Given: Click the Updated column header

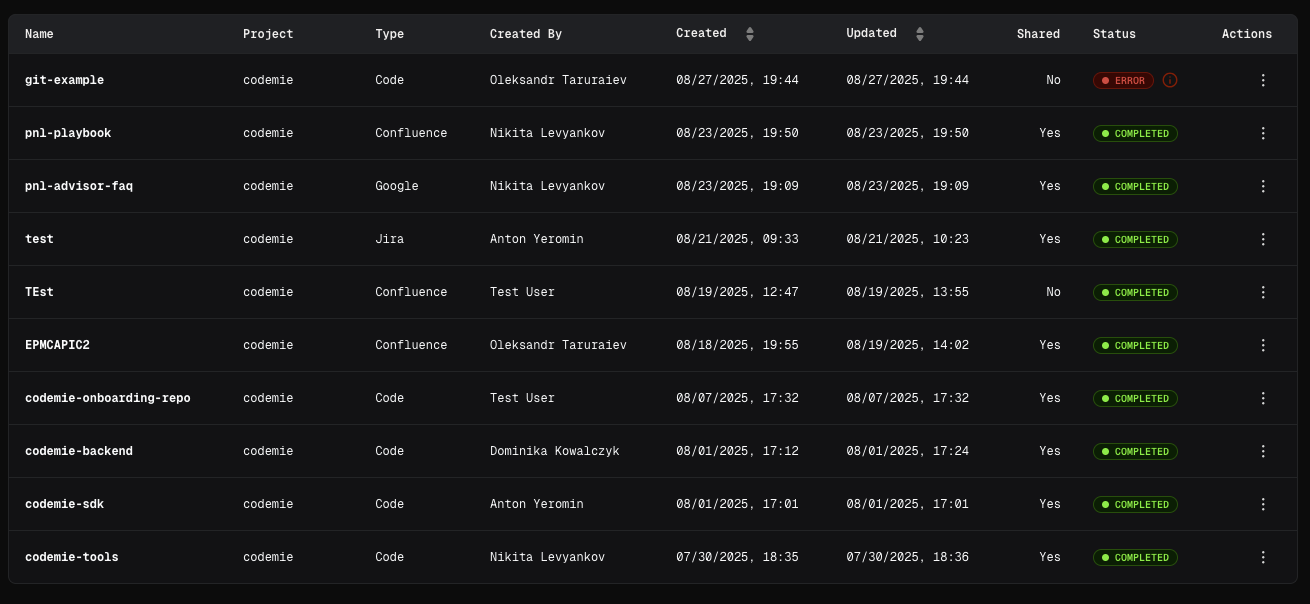Looking at the screenshot, I should coord(871,33).
